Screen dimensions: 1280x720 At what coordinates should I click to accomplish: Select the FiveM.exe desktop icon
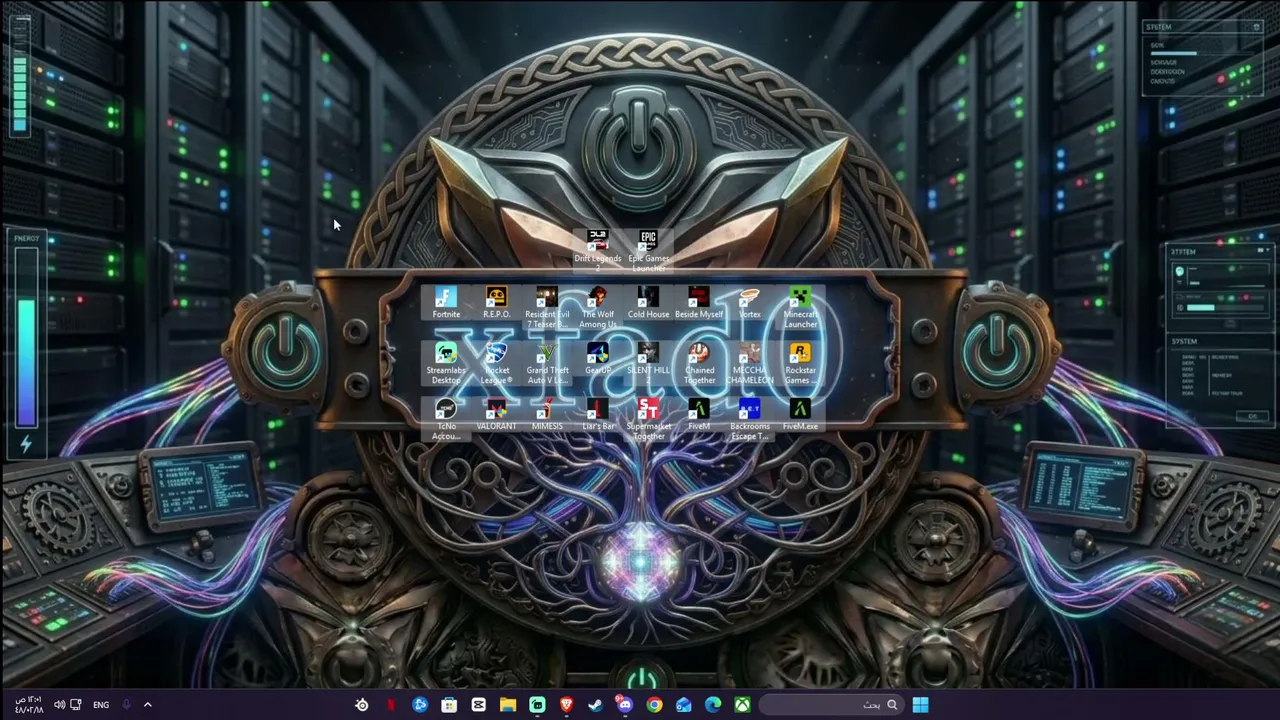click(800, 415)
